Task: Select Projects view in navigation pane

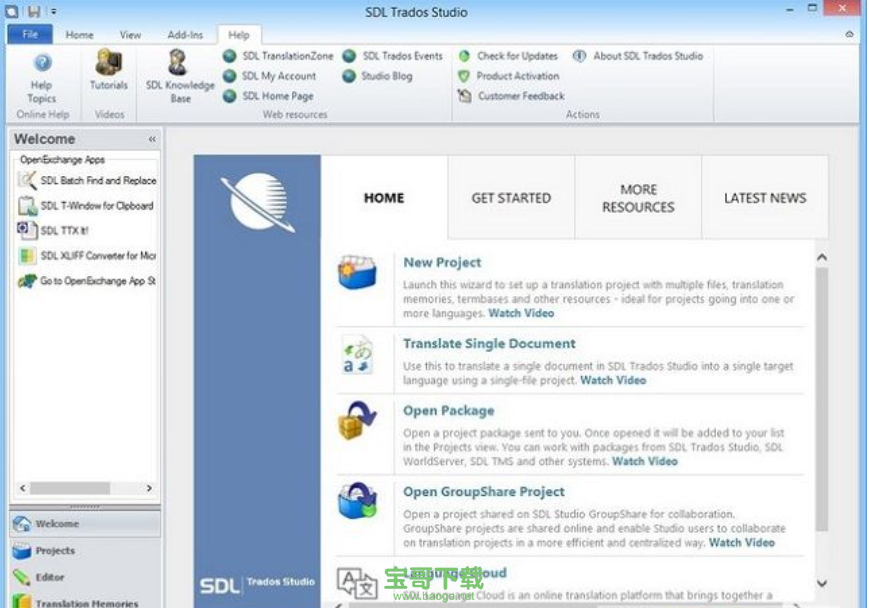Action: 55,550
